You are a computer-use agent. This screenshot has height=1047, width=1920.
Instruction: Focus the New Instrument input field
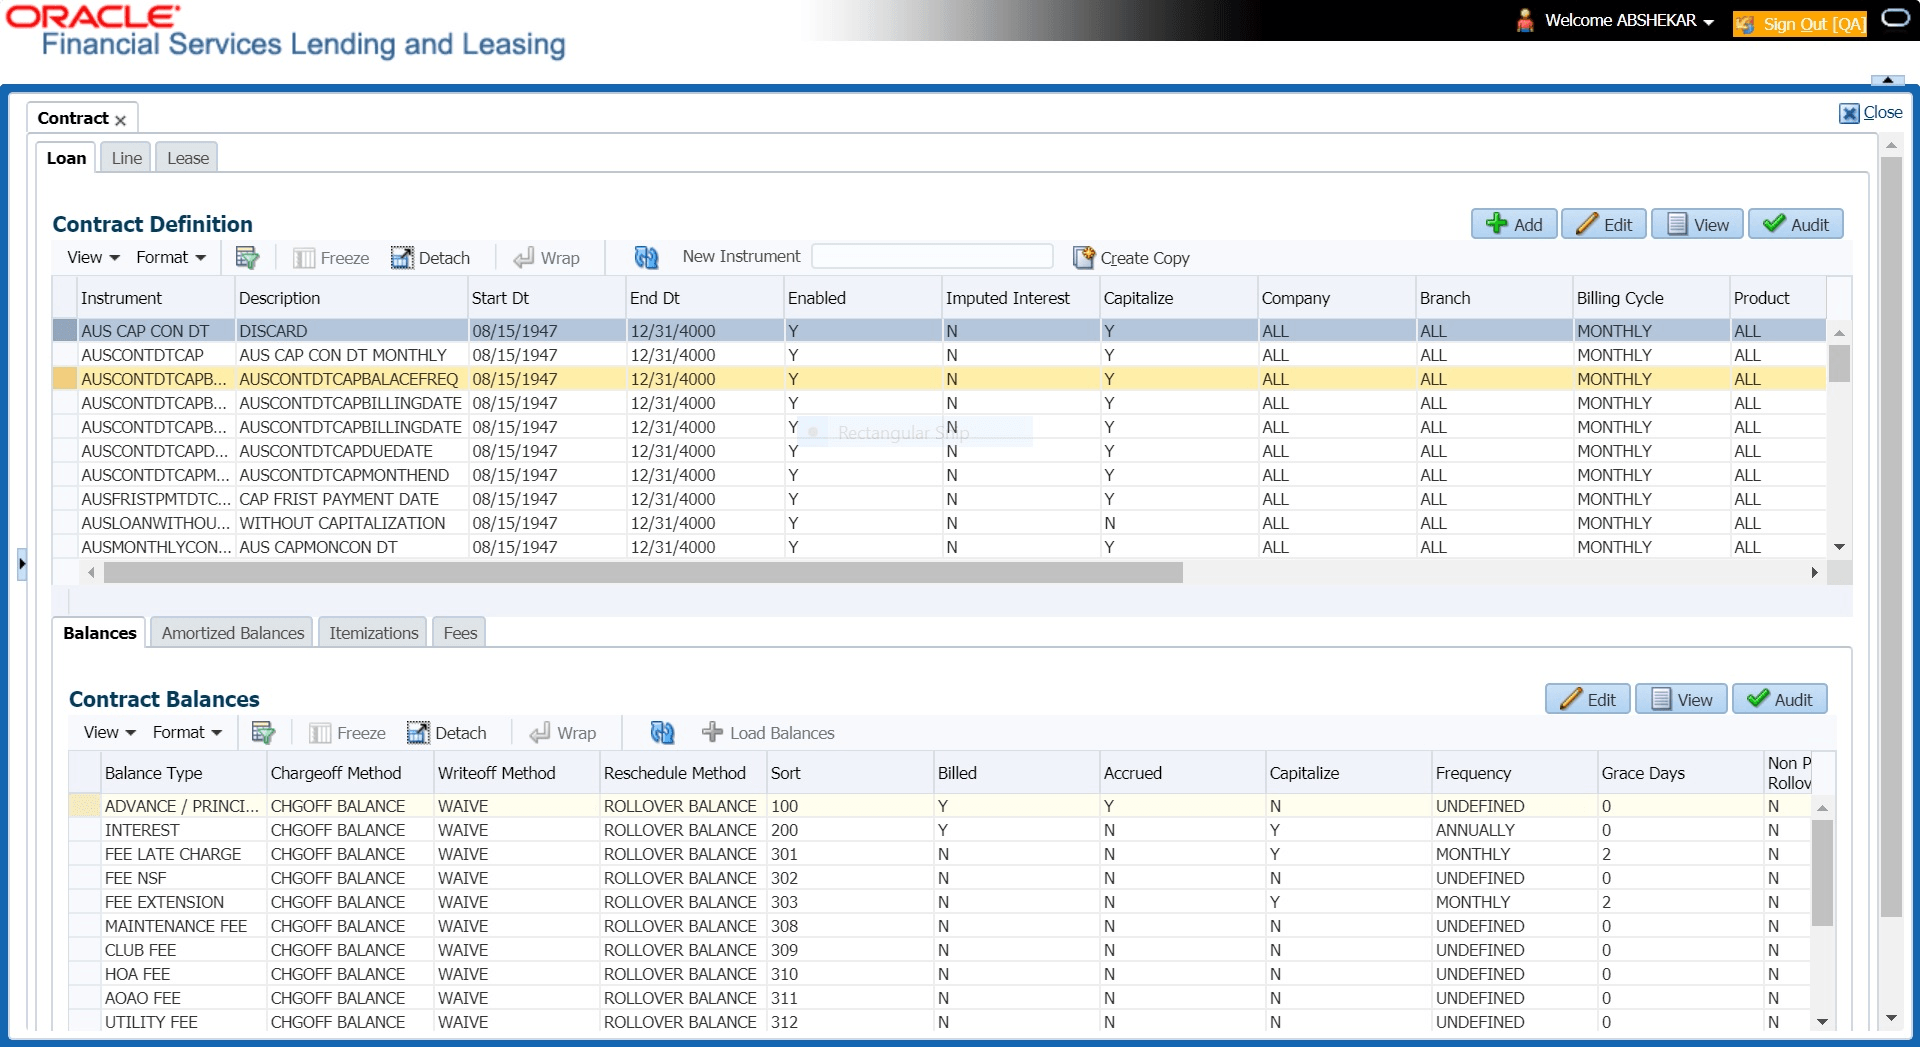(932, 257)
